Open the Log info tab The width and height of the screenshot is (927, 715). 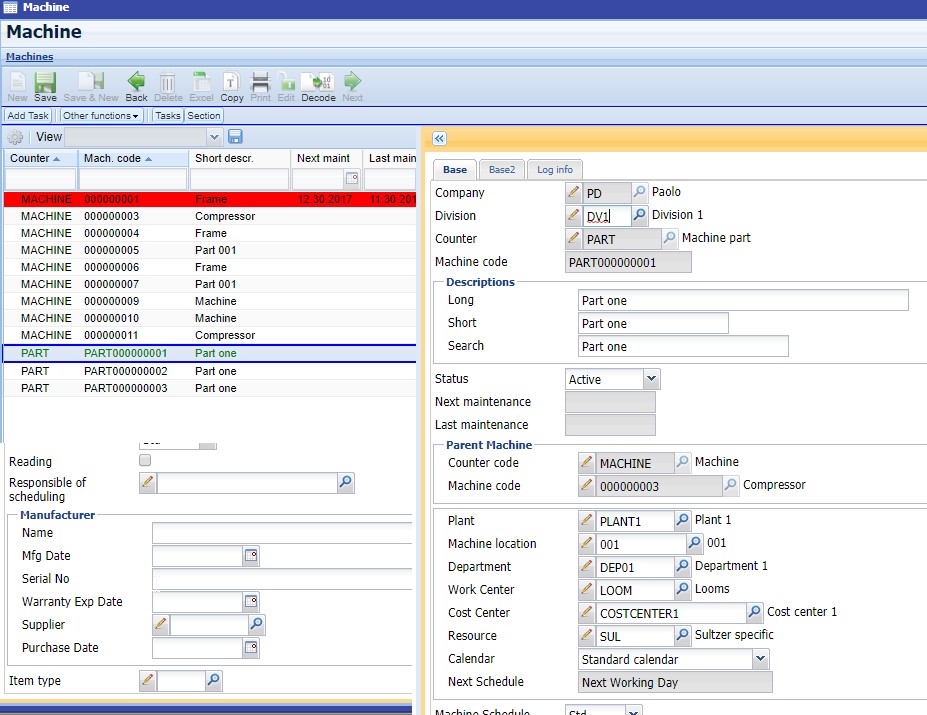point(554,170)
